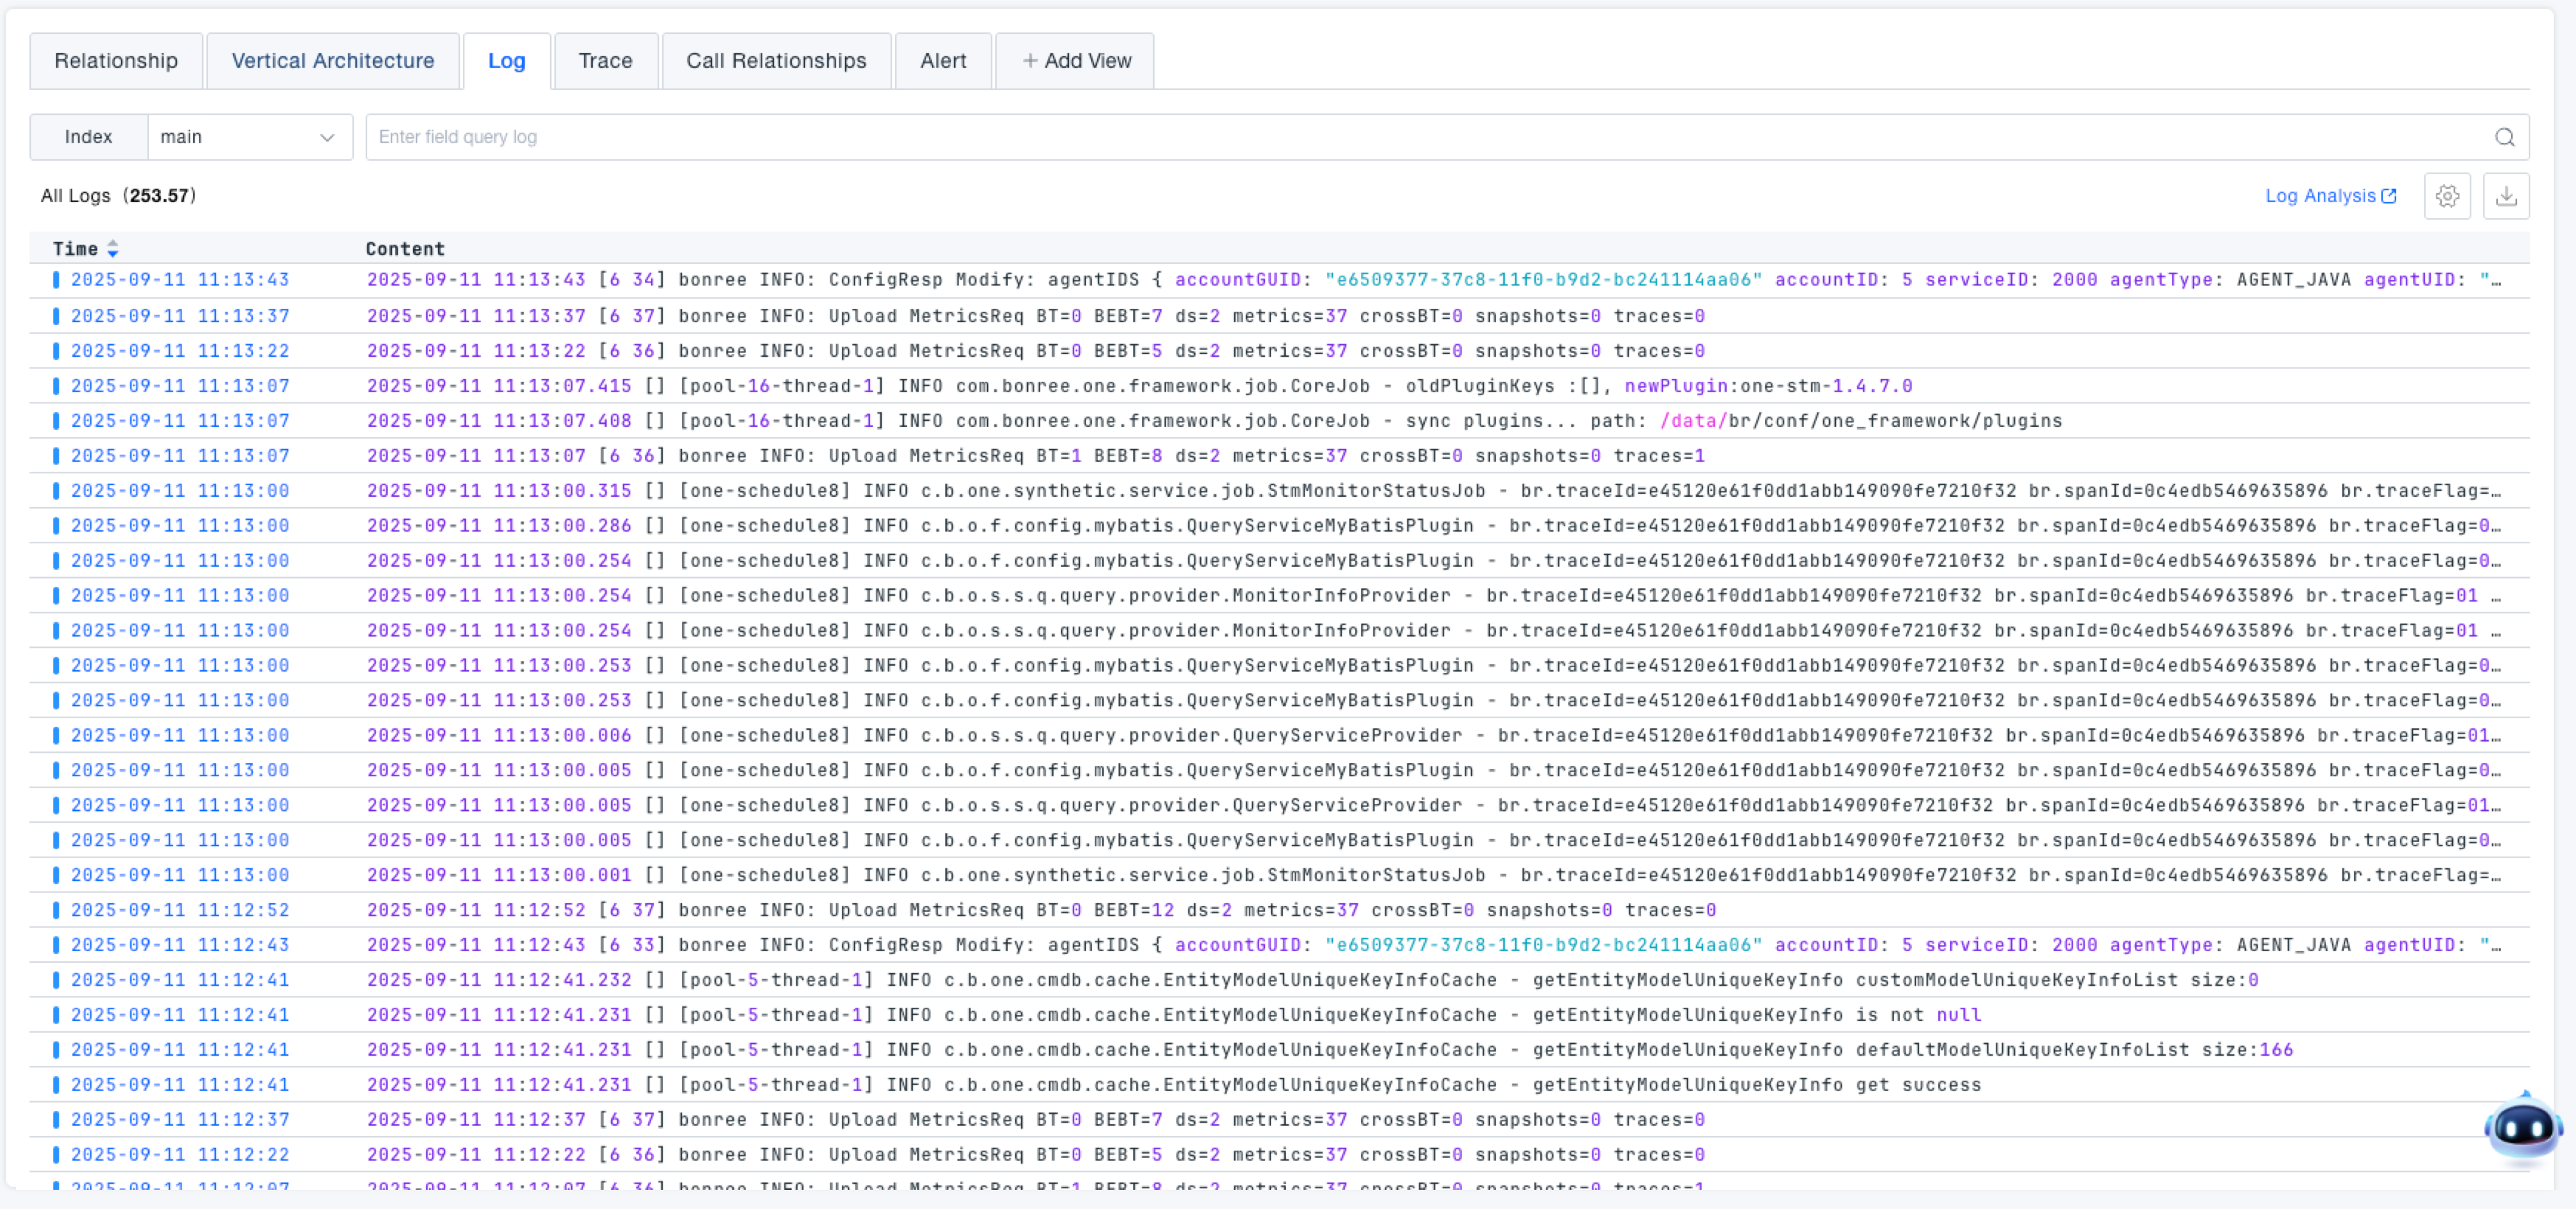Click the external link icon beside Log Analysis
2576x1209 pixels.
coord(2389,196)
